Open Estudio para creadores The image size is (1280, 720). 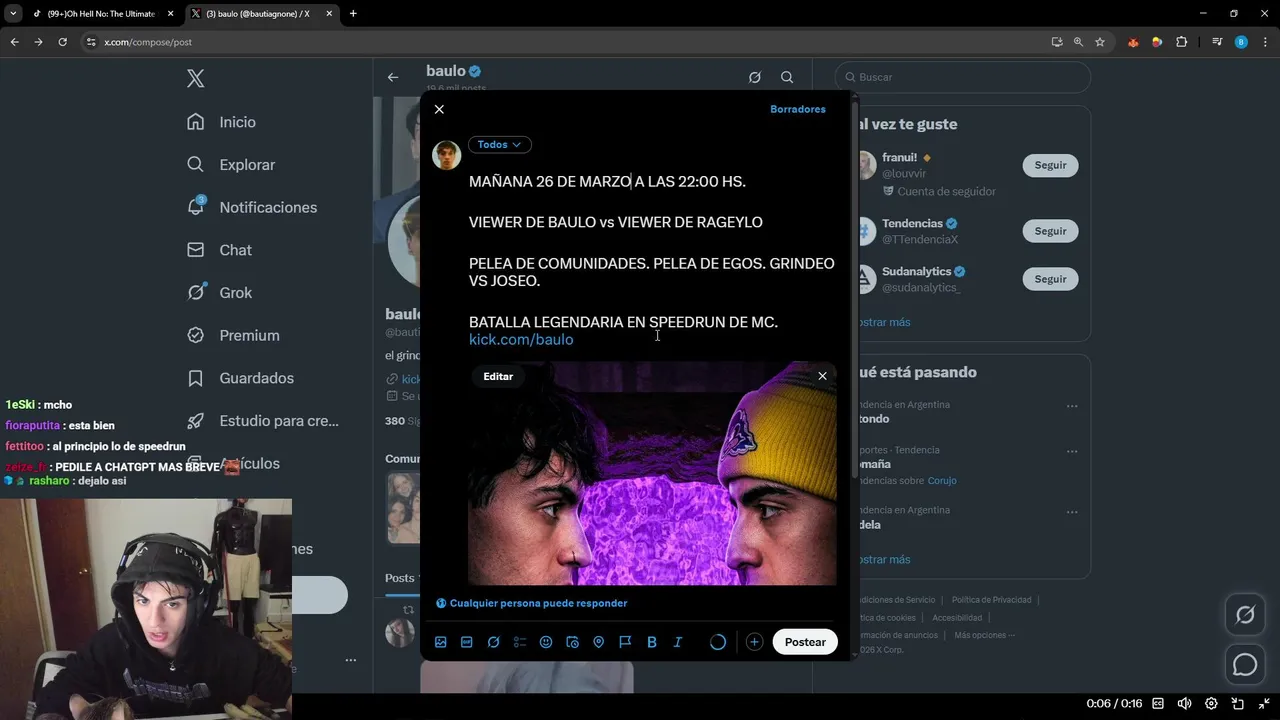(263, 421)
